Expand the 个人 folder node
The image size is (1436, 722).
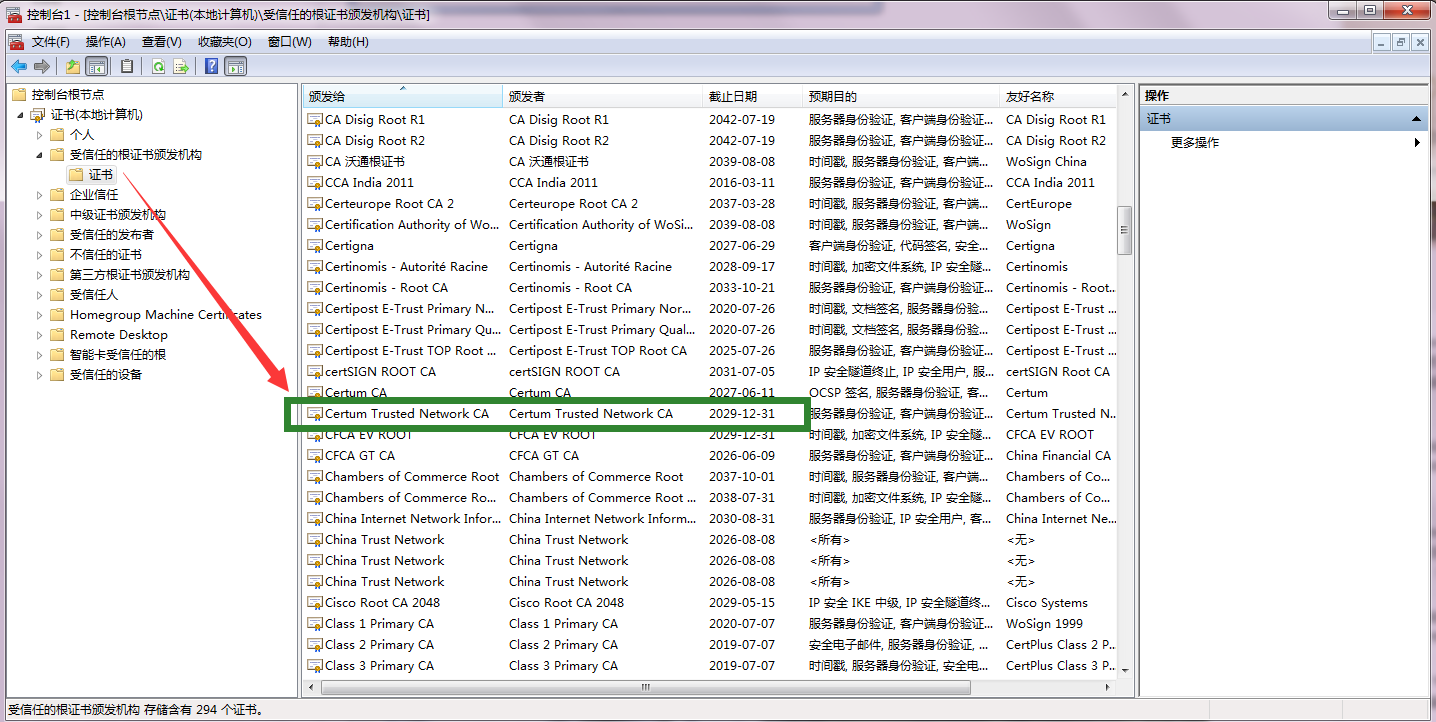click(x=40, y=135)
